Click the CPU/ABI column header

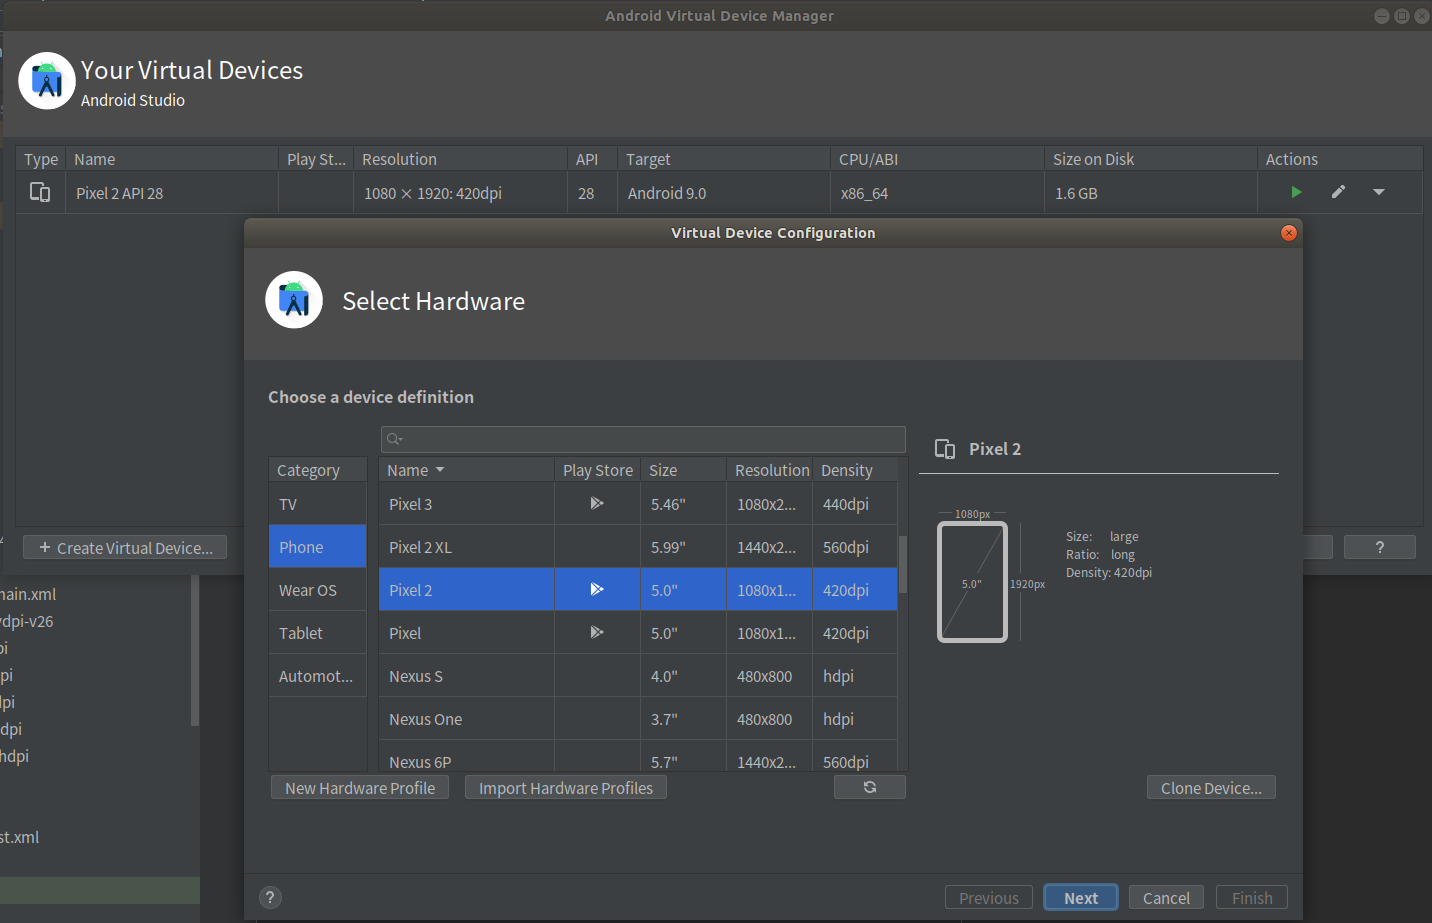[x=937, y=159]
